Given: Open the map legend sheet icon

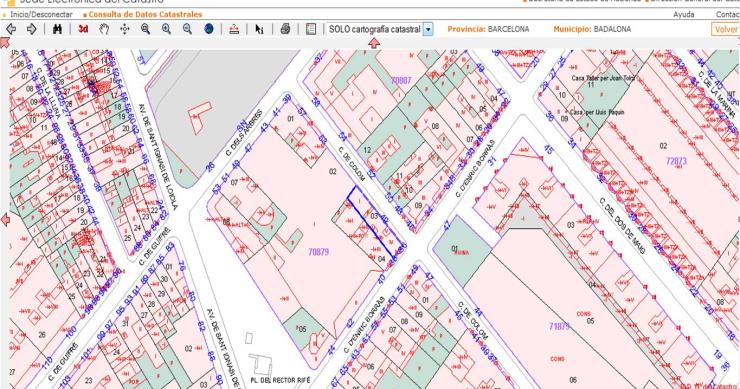Looking at the screenshot, I should click(x=311, y=29).
